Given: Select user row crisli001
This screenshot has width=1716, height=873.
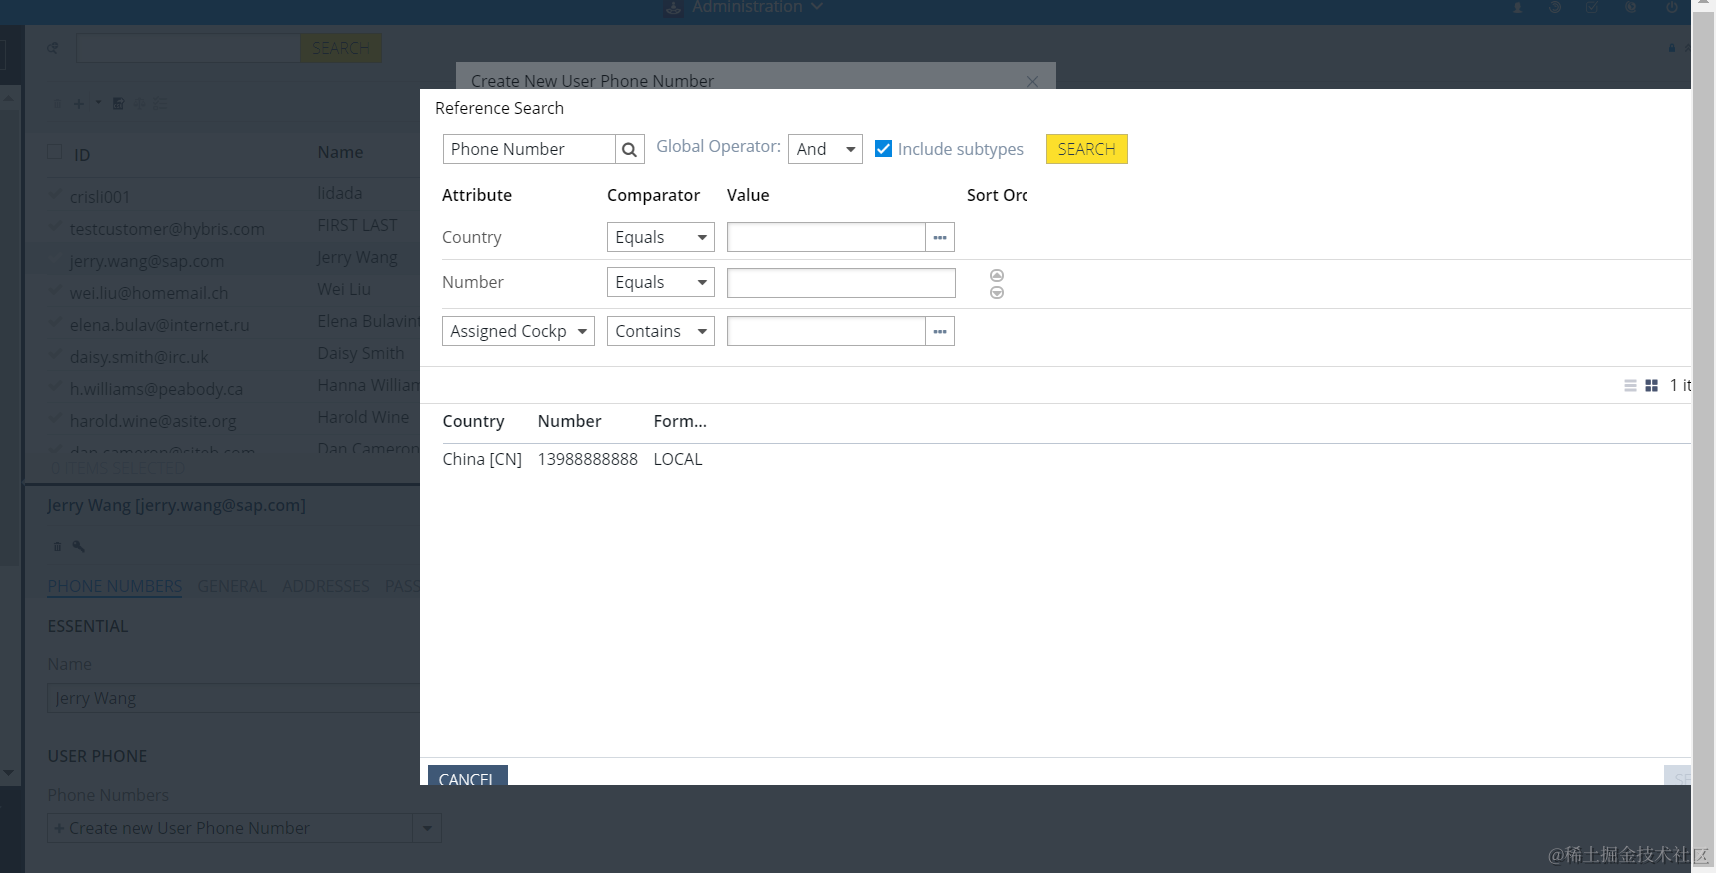Looking at the screenshot, I should point(232,196).
